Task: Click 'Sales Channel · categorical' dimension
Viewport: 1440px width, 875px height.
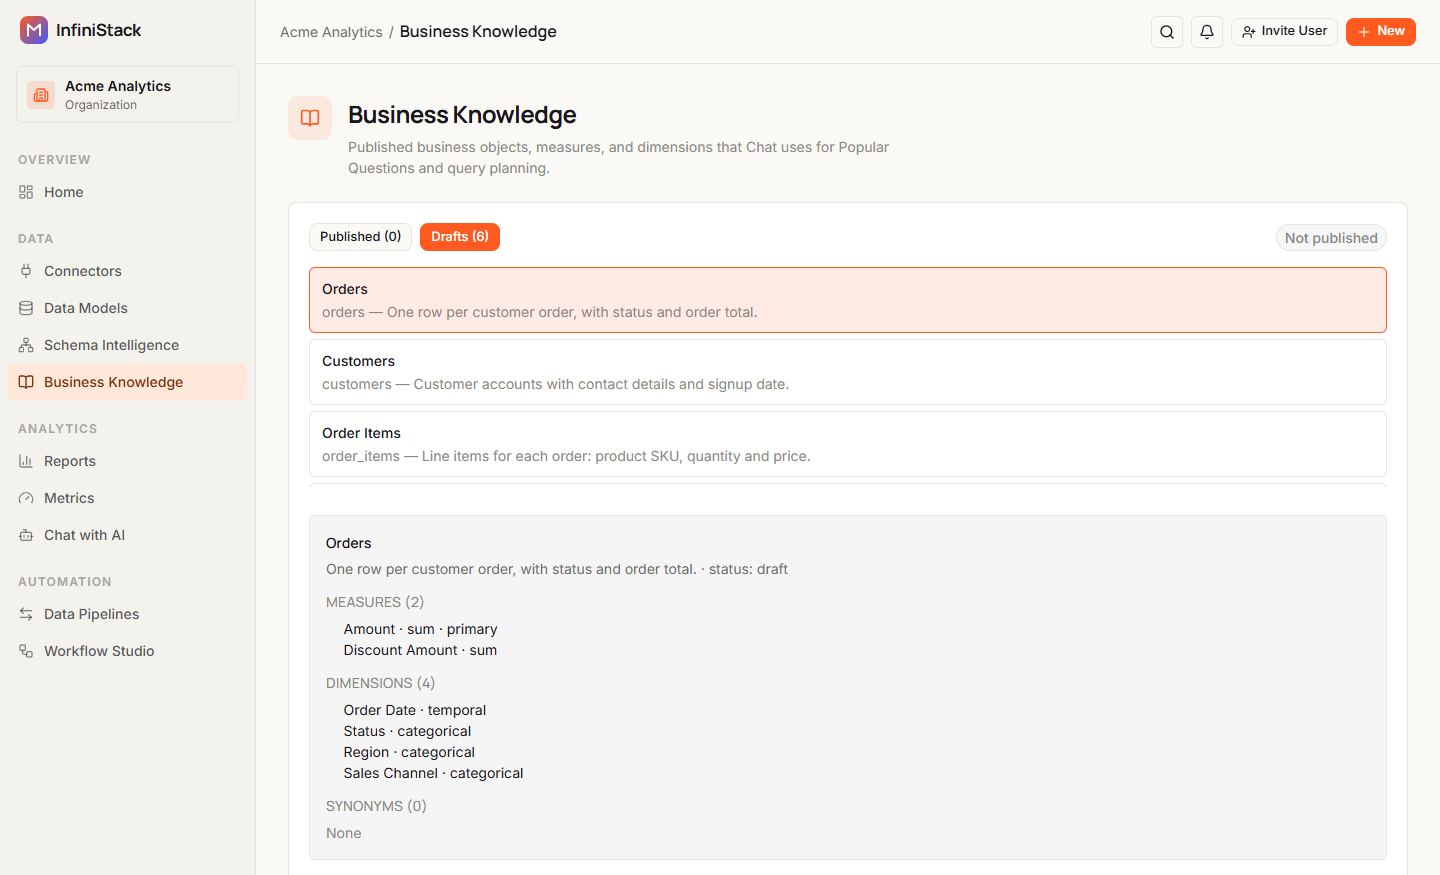Action: pos(433,773)
